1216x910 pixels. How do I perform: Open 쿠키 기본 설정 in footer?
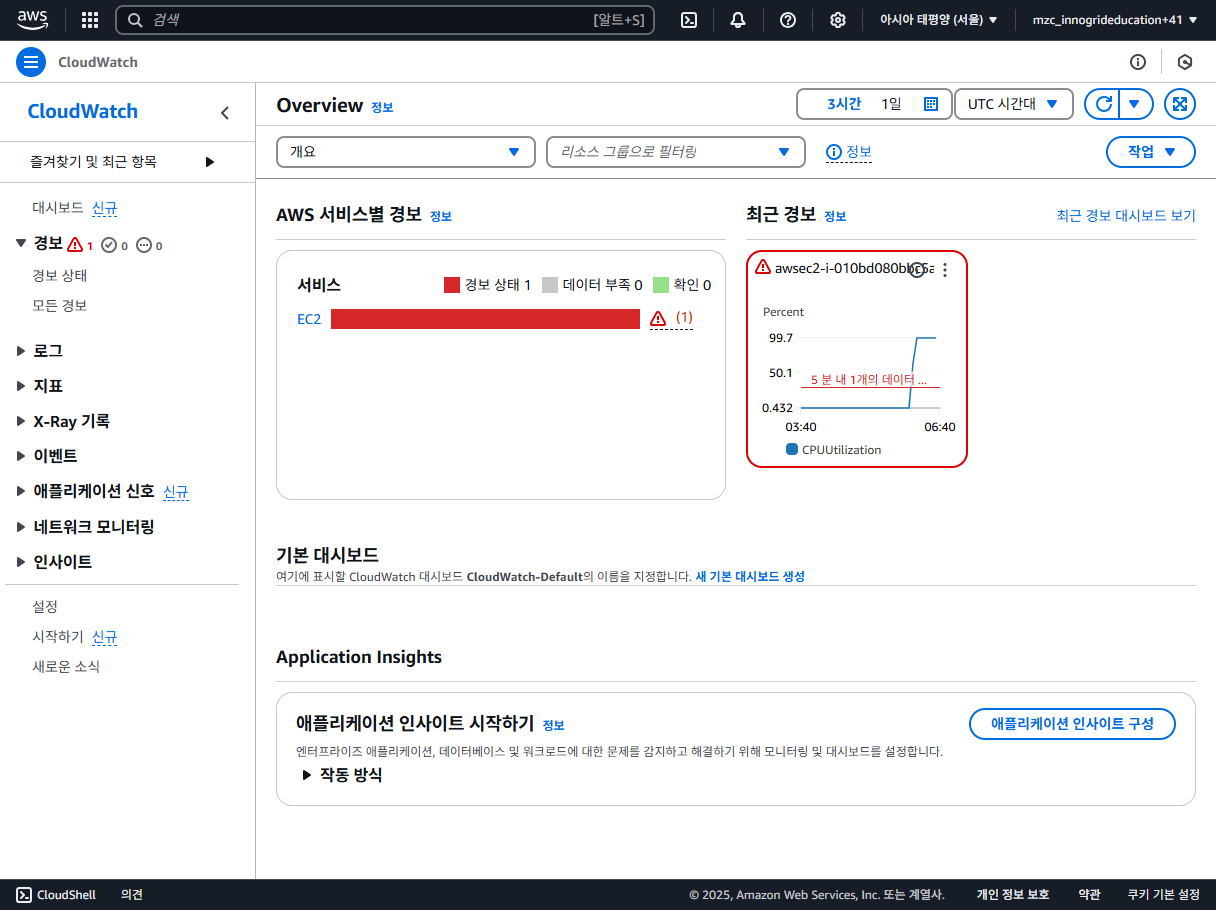(1163, 895)
